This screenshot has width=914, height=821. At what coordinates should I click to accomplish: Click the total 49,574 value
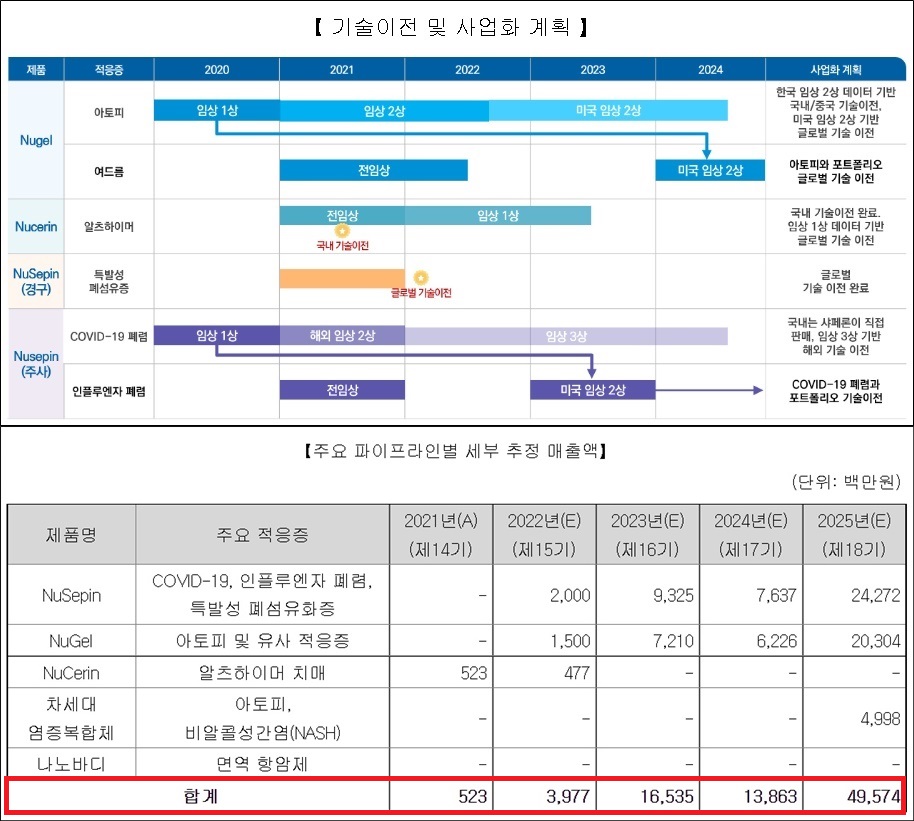tap(873, 797)
